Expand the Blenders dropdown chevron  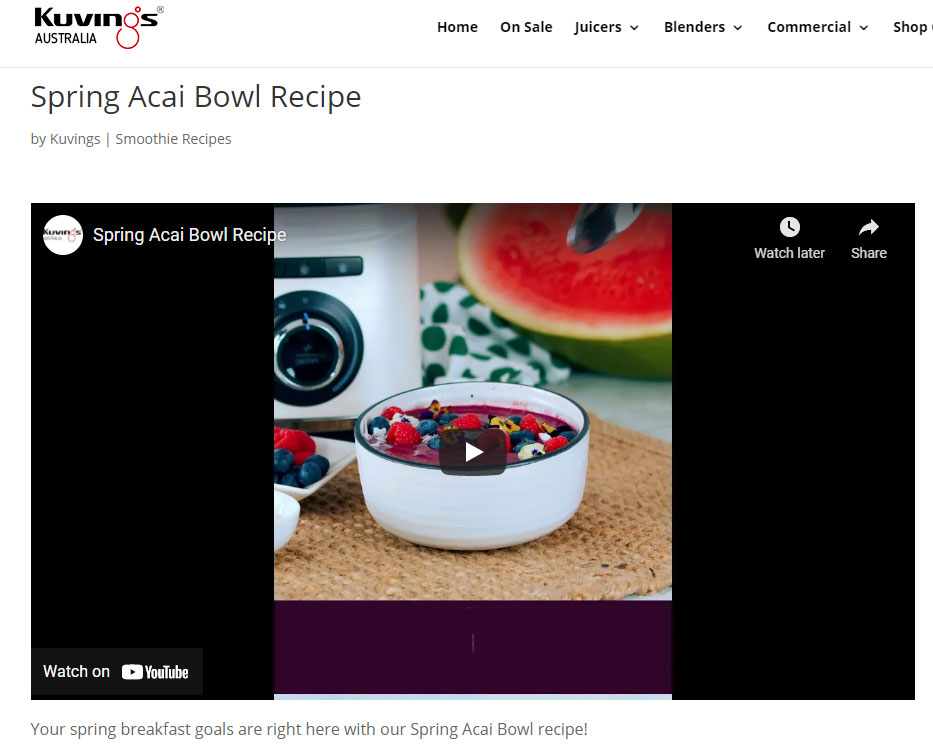(x=738, y=28)
